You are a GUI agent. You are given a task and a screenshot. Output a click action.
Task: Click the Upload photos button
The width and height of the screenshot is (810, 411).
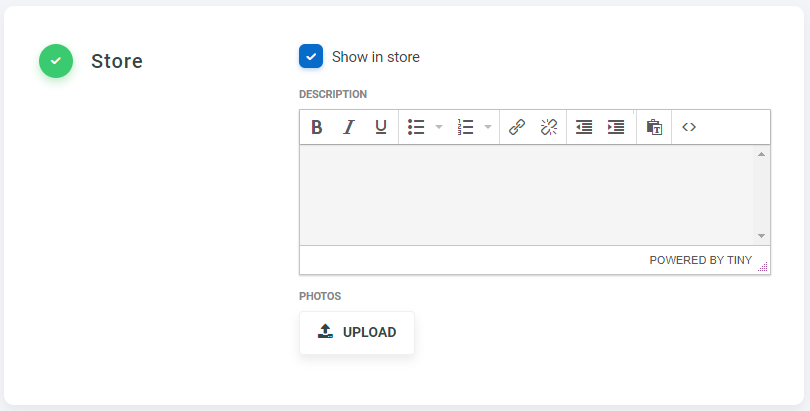tap(357, 332)
